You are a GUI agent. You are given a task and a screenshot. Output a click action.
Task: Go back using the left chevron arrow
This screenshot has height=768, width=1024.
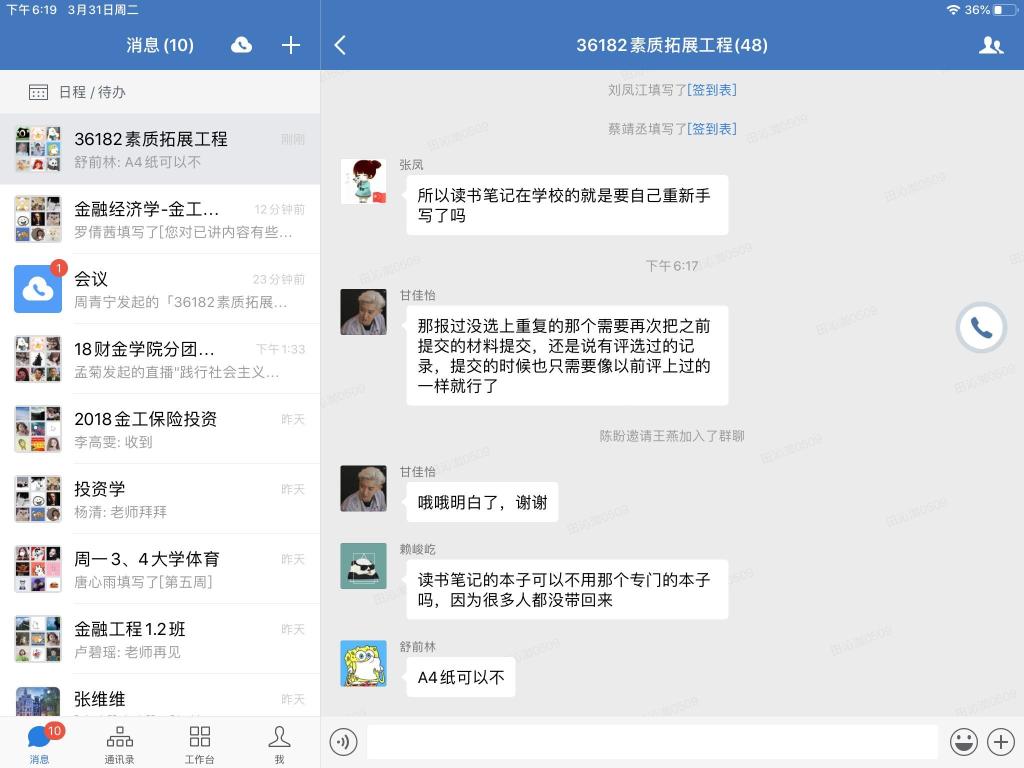point(340,45)
